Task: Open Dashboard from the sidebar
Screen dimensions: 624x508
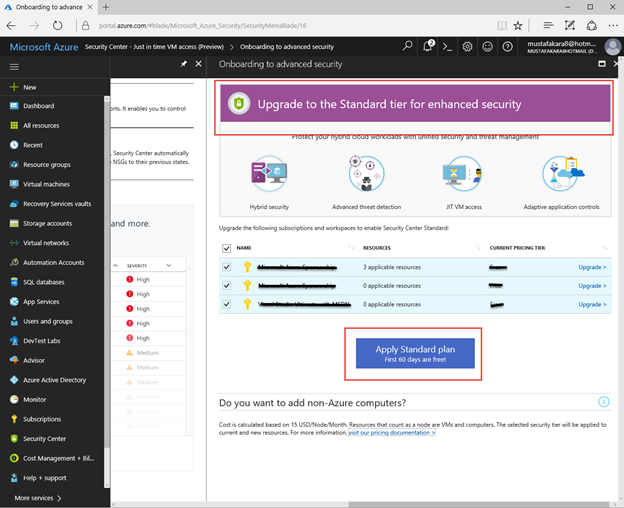Action: tap(38, 106)
